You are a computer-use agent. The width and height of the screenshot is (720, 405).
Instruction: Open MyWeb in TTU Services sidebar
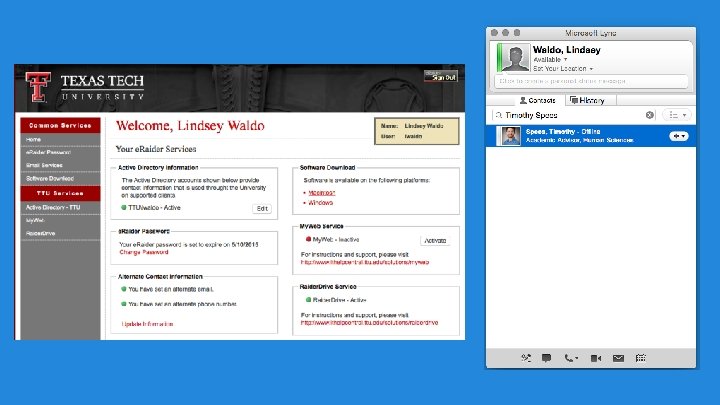coord(35,220)
